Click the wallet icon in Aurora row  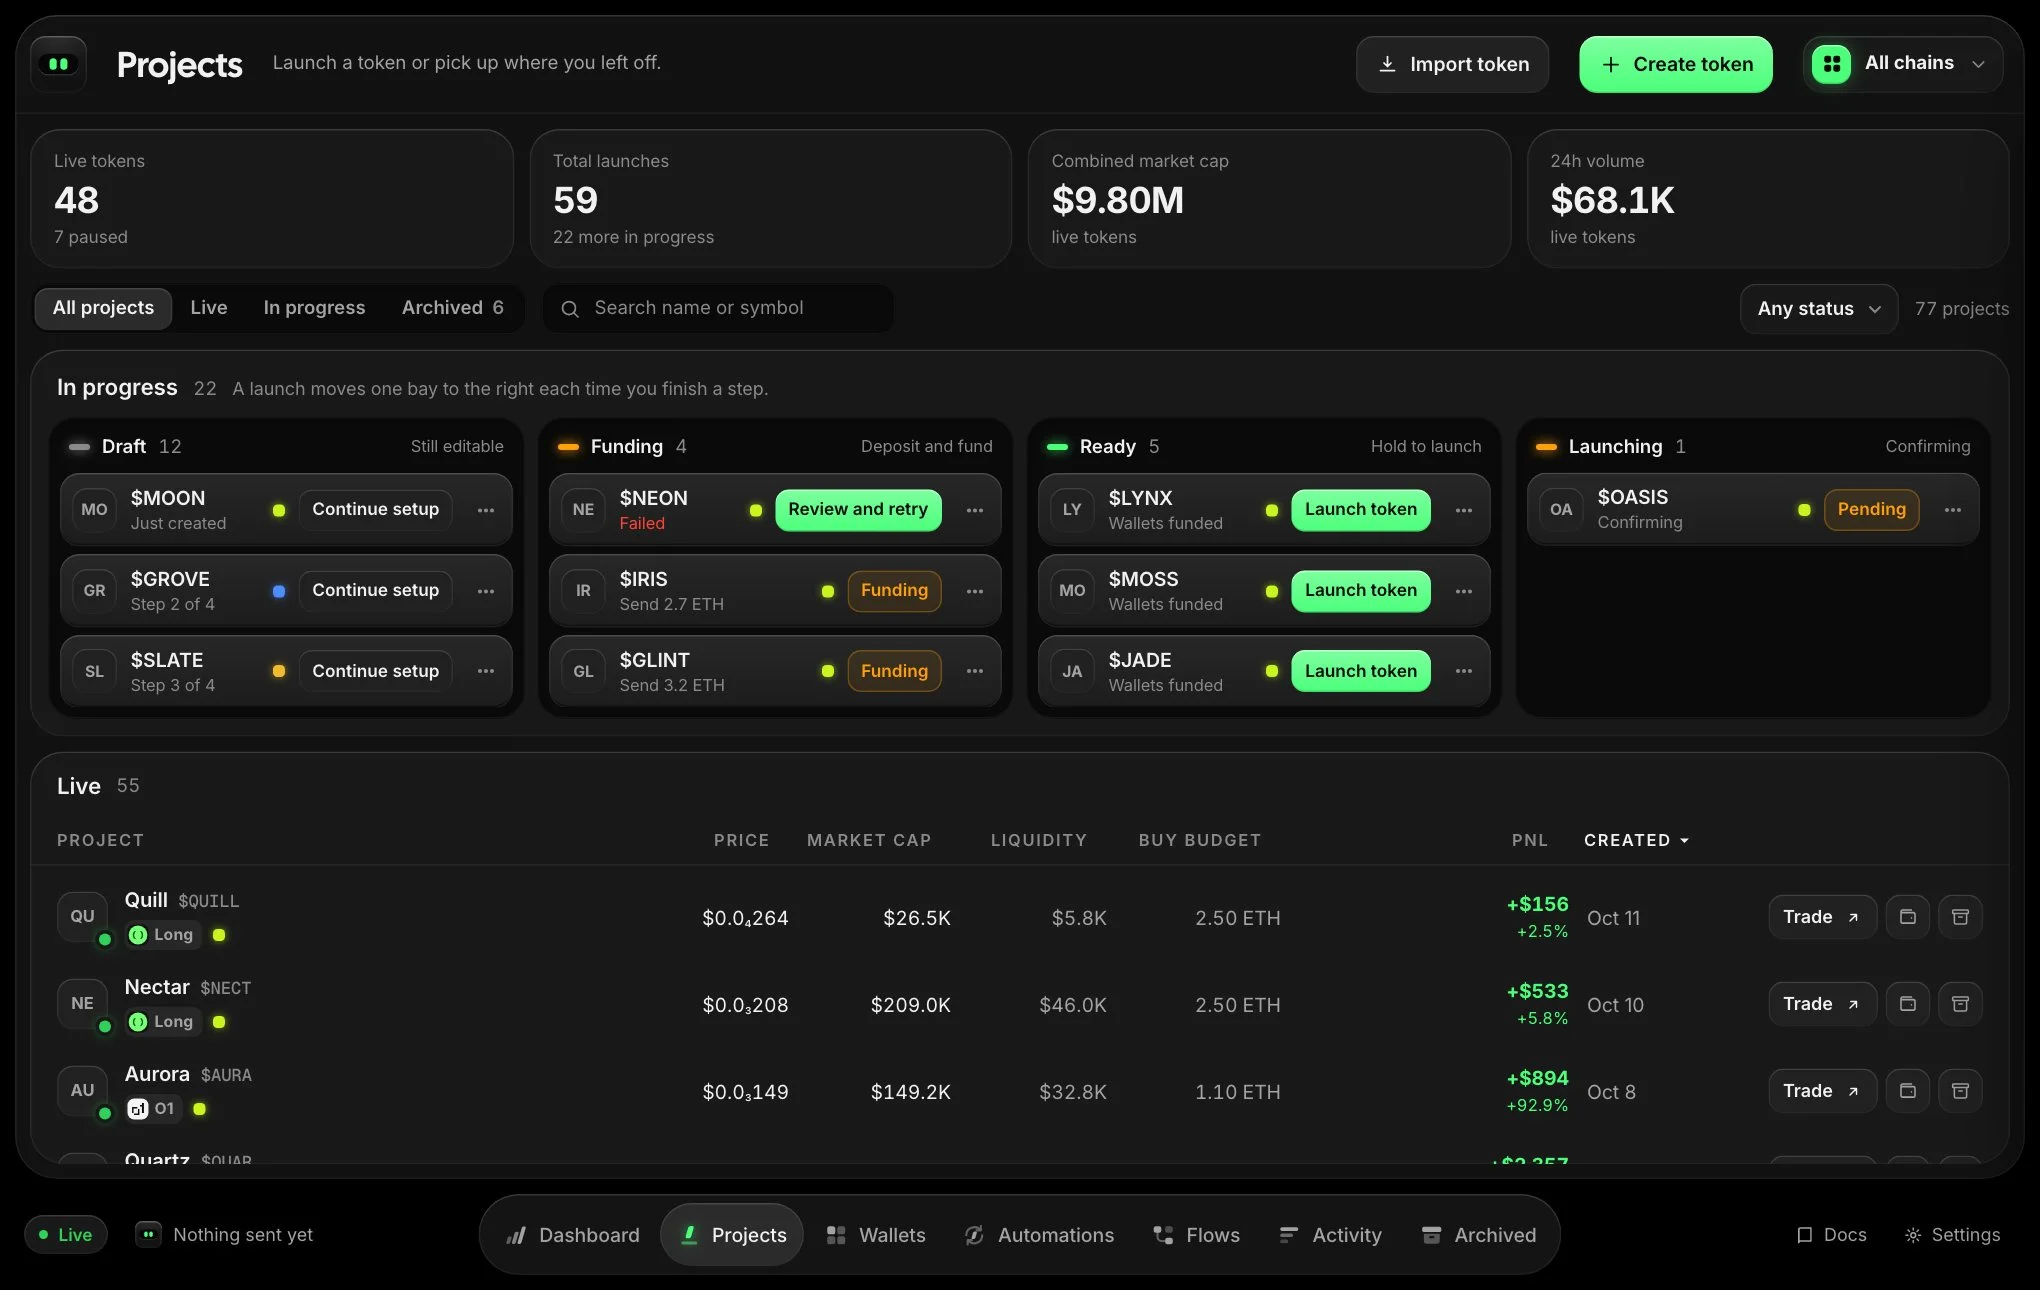[1908, 1091]
